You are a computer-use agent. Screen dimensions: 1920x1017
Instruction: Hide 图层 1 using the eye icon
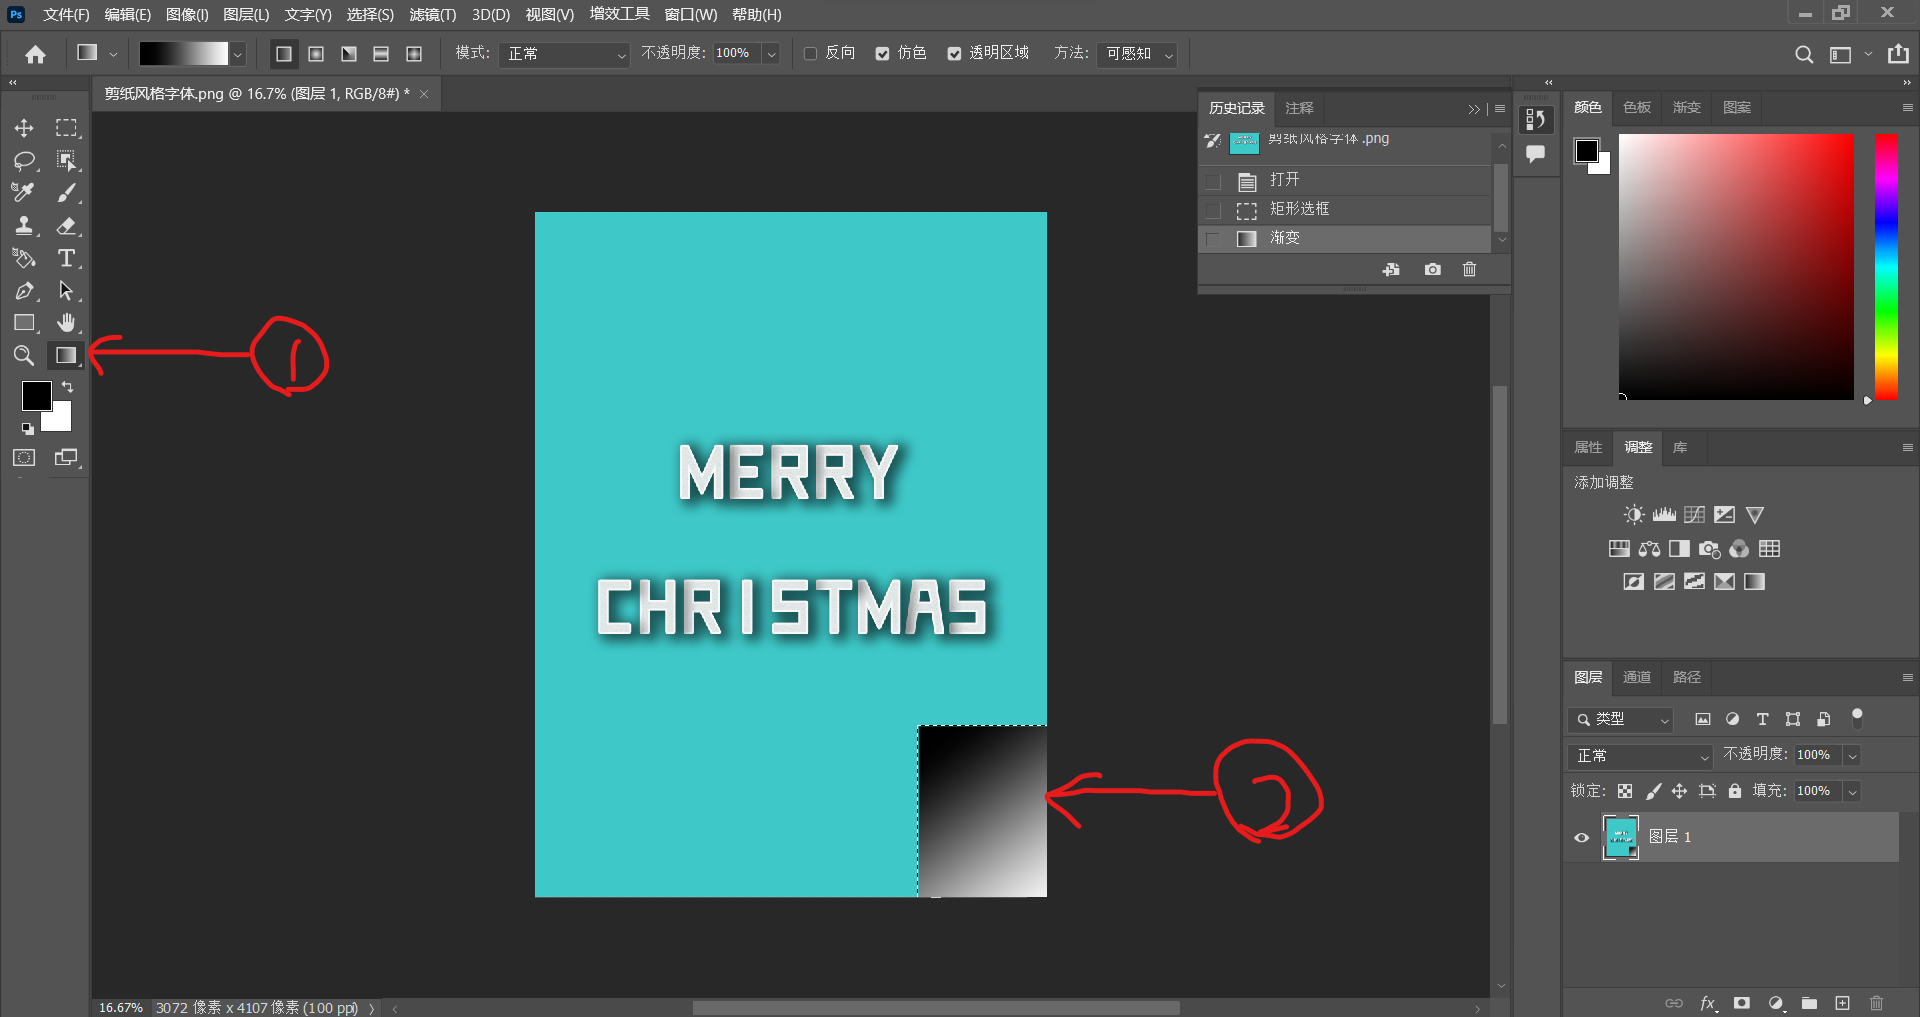(x=1581, y=838)
